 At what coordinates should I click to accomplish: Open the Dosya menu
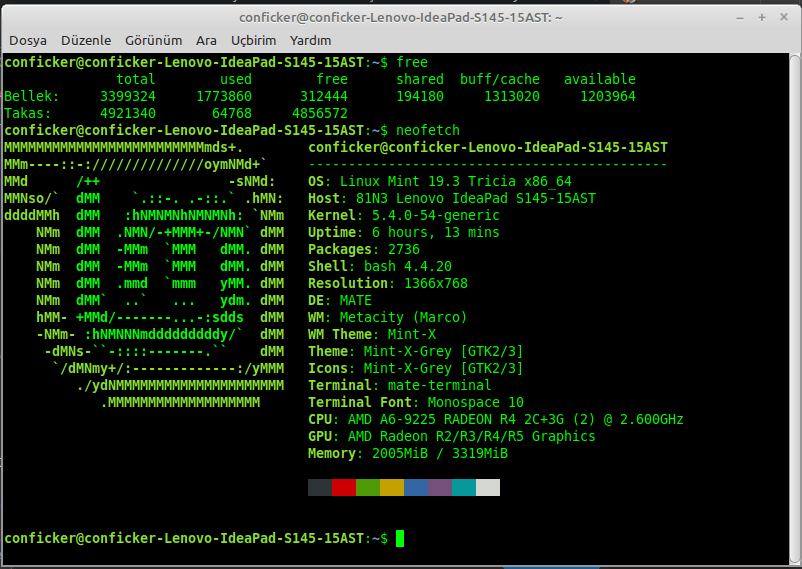(28, 40)
